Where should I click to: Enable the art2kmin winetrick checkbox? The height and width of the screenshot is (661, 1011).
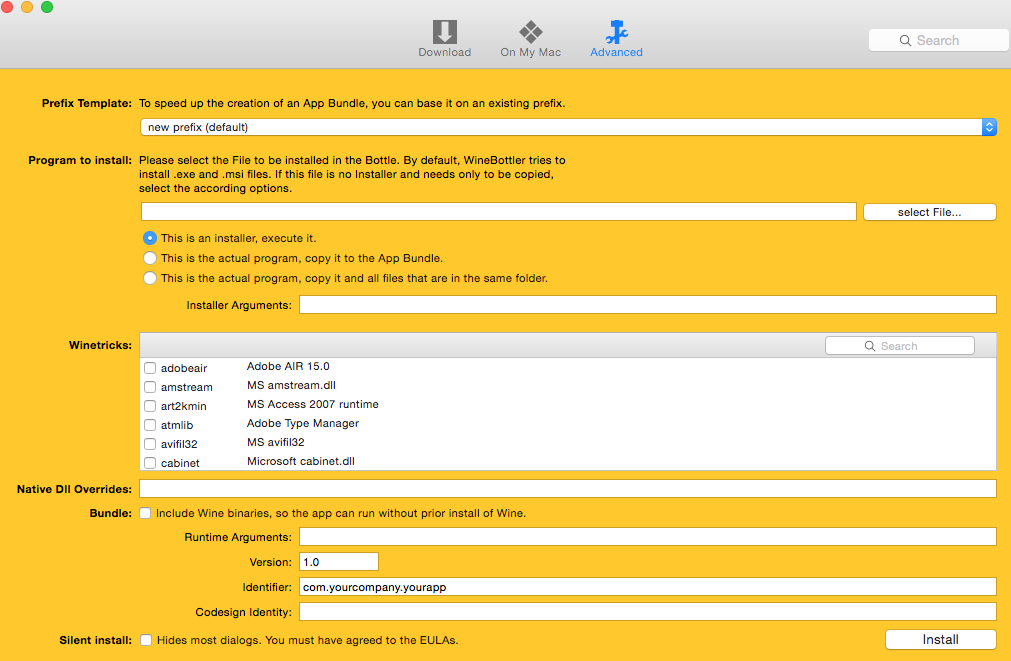coord(150,406)
